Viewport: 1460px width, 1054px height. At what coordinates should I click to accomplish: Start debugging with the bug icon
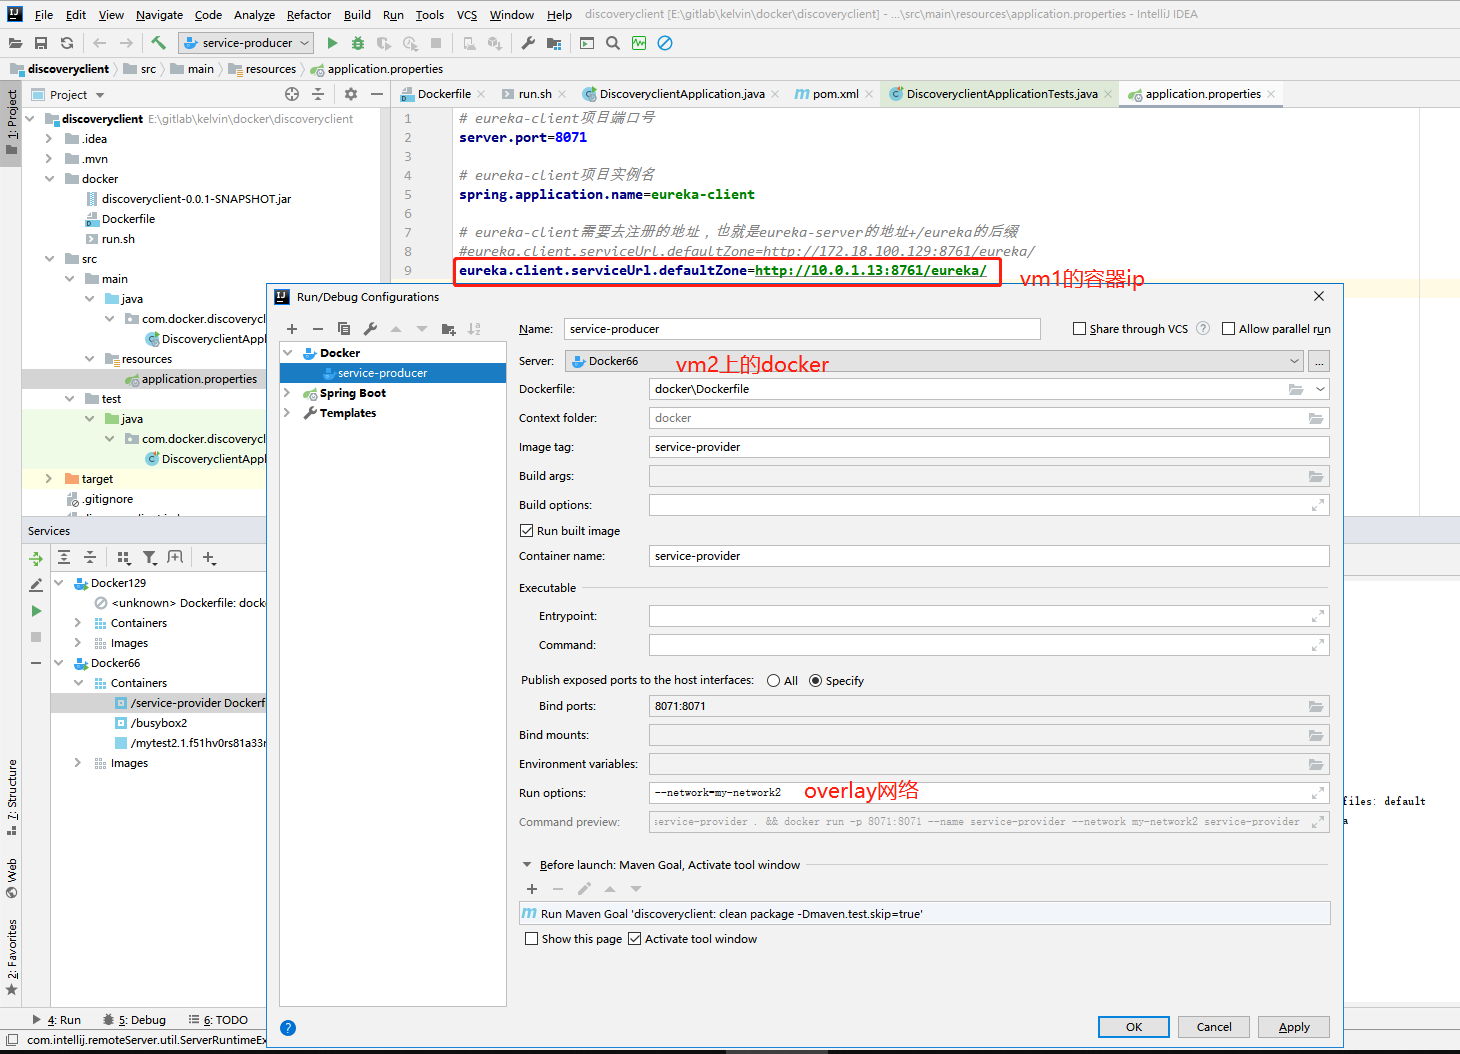(358, 43)
